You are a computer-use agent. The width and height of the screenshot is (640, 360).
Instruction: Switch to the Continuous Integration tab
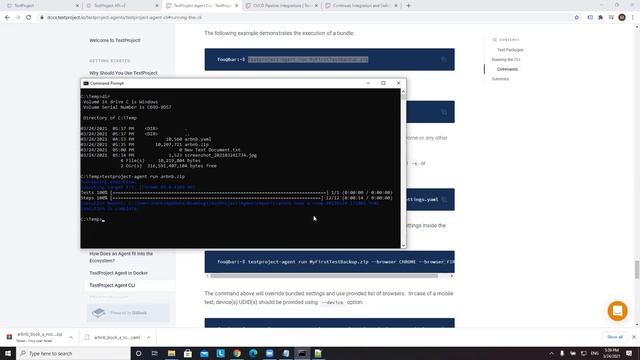pos(361,6)
